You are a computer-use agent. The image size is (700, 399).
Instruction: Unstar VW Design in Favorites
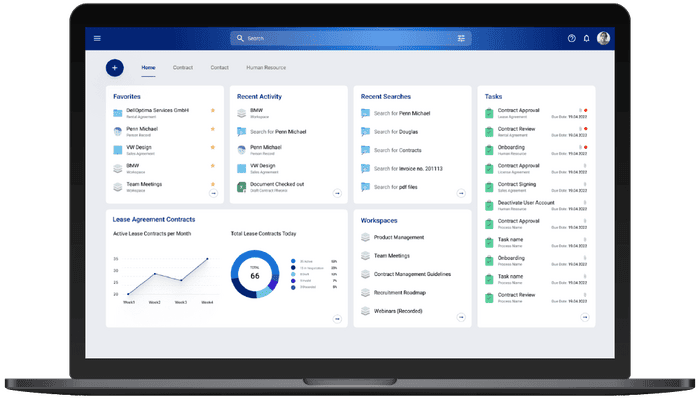click(213, 147)
